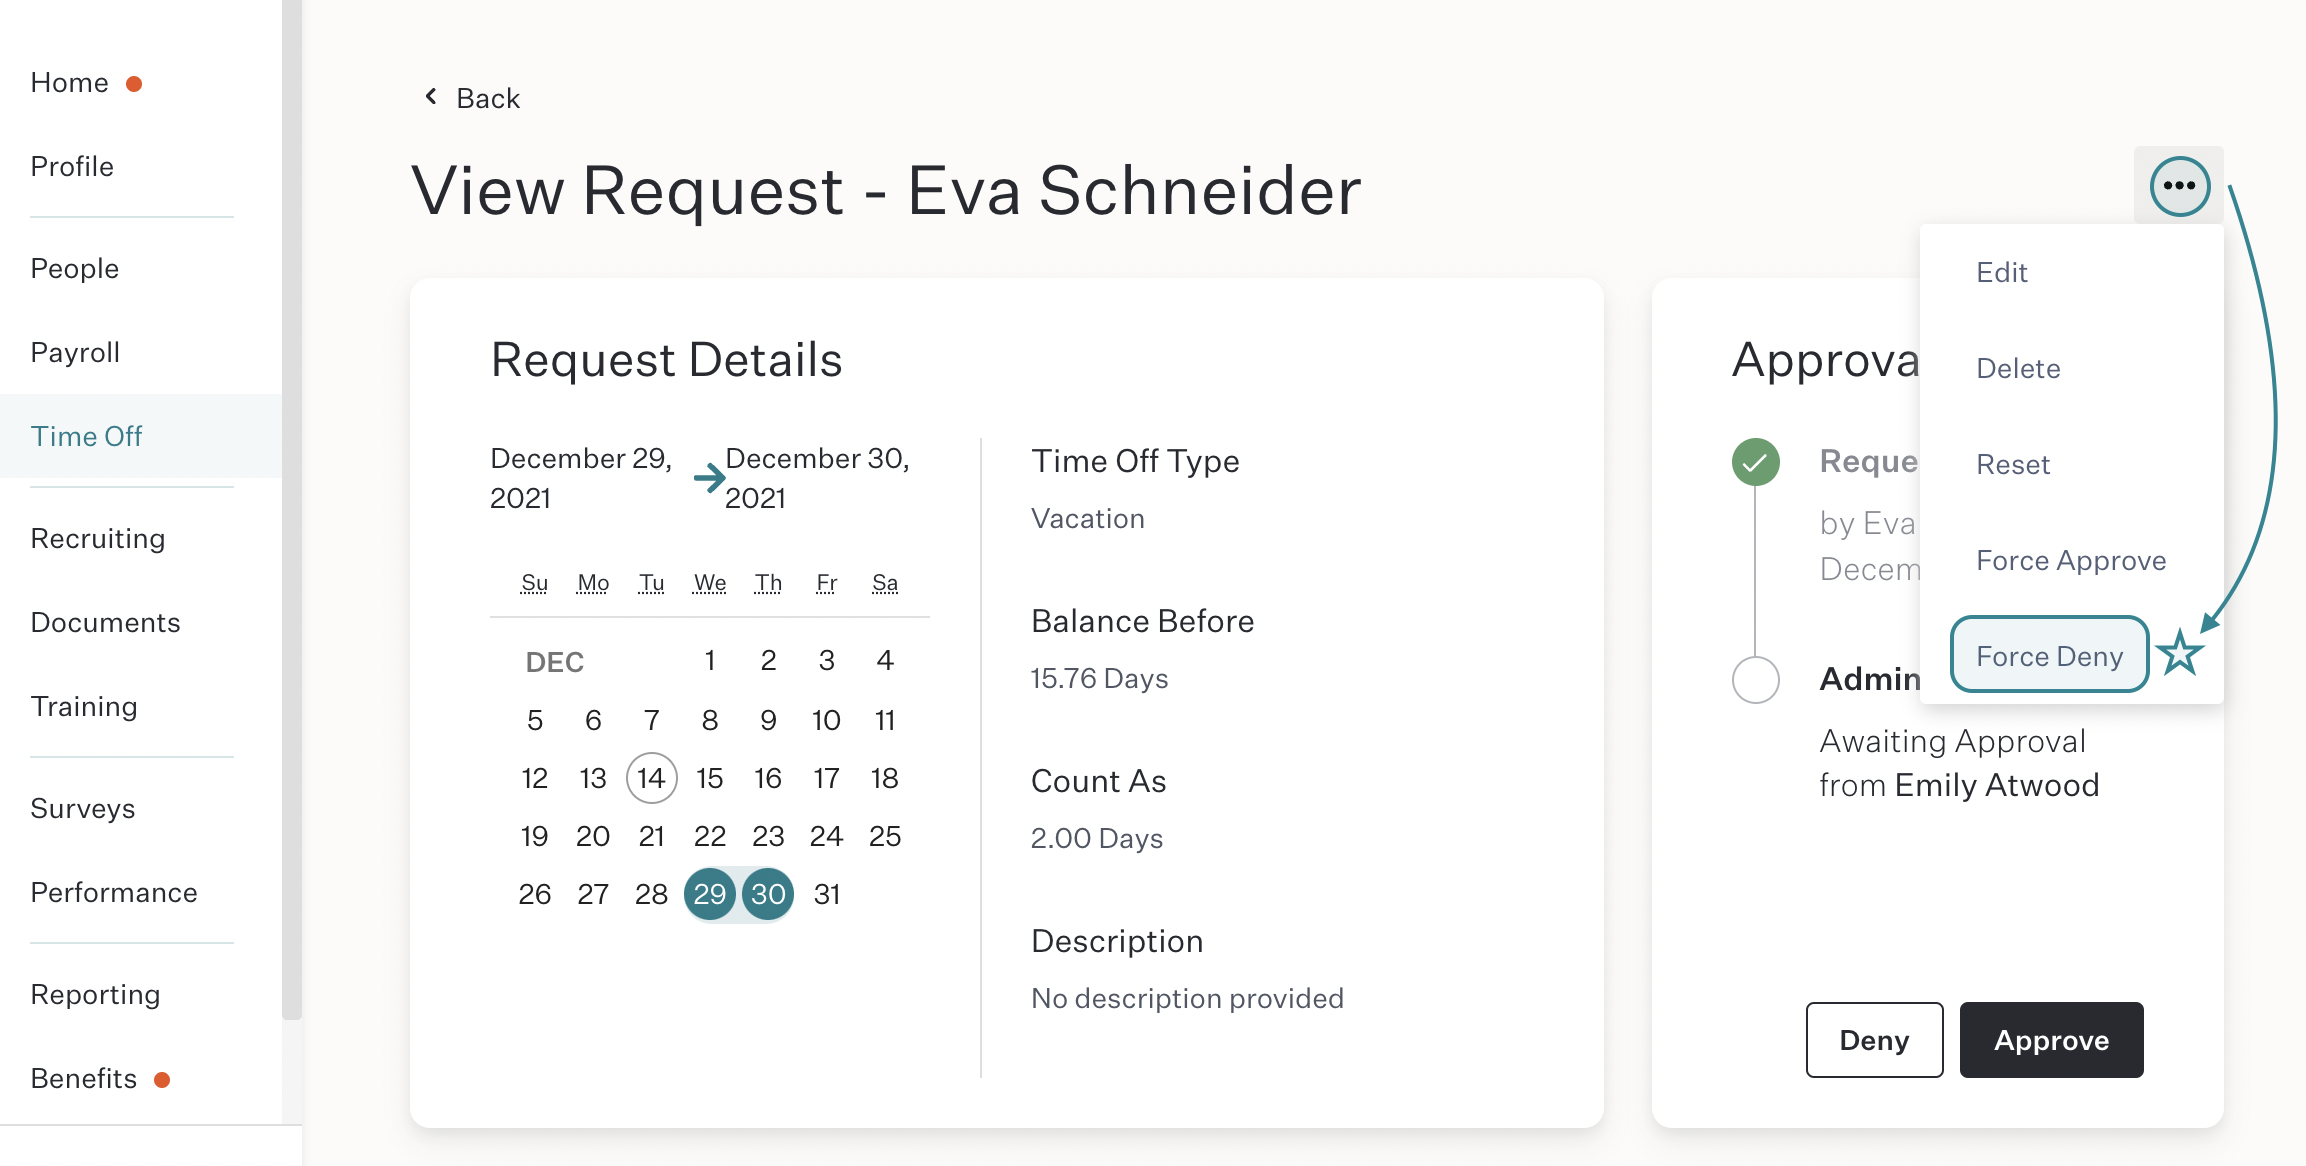Click the back chevron arrow icon
Image resolution: width=2306 pixels, height=1166 pixels.
pos(431,96)
